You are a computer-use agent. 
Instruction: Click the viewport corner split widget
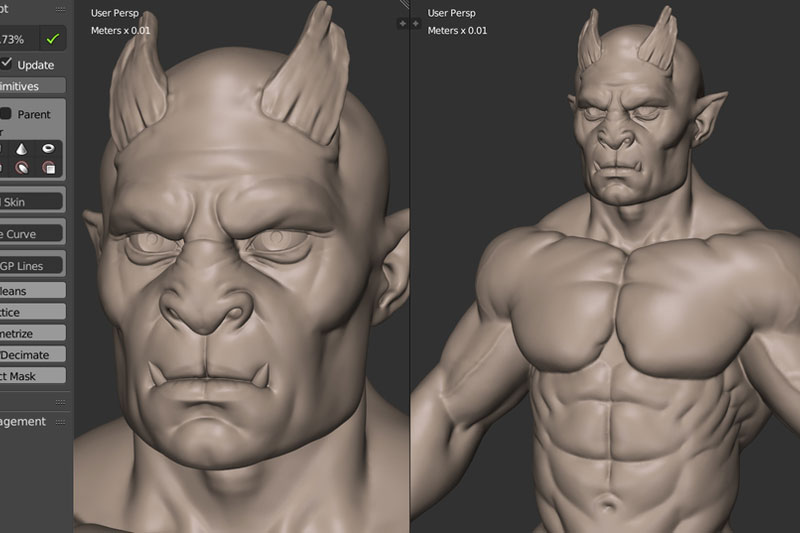tap(405, 4)
